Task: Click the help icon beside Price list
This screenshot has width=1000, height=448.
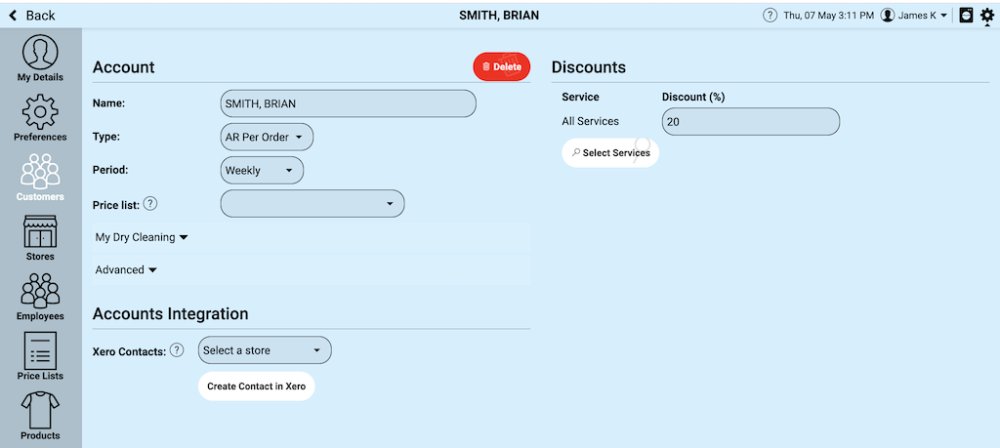Action: pyautogui.click(x=150, y=204)
